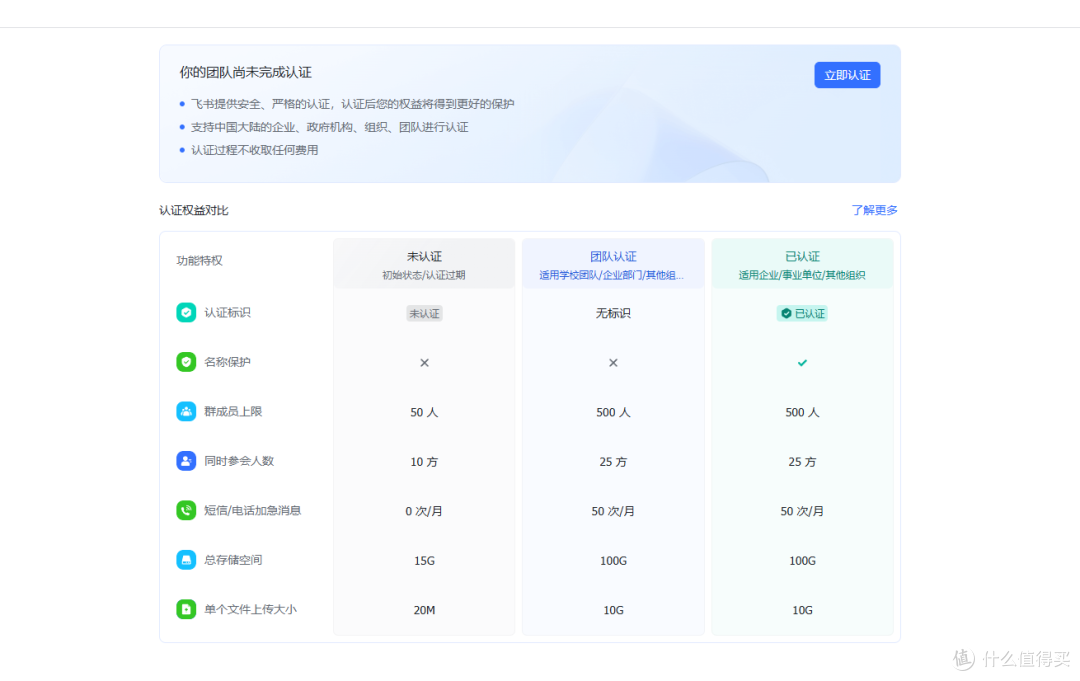Click the 认证标识 row label
This screenshot has width=1080, height=681.
(x=227, y=313)
